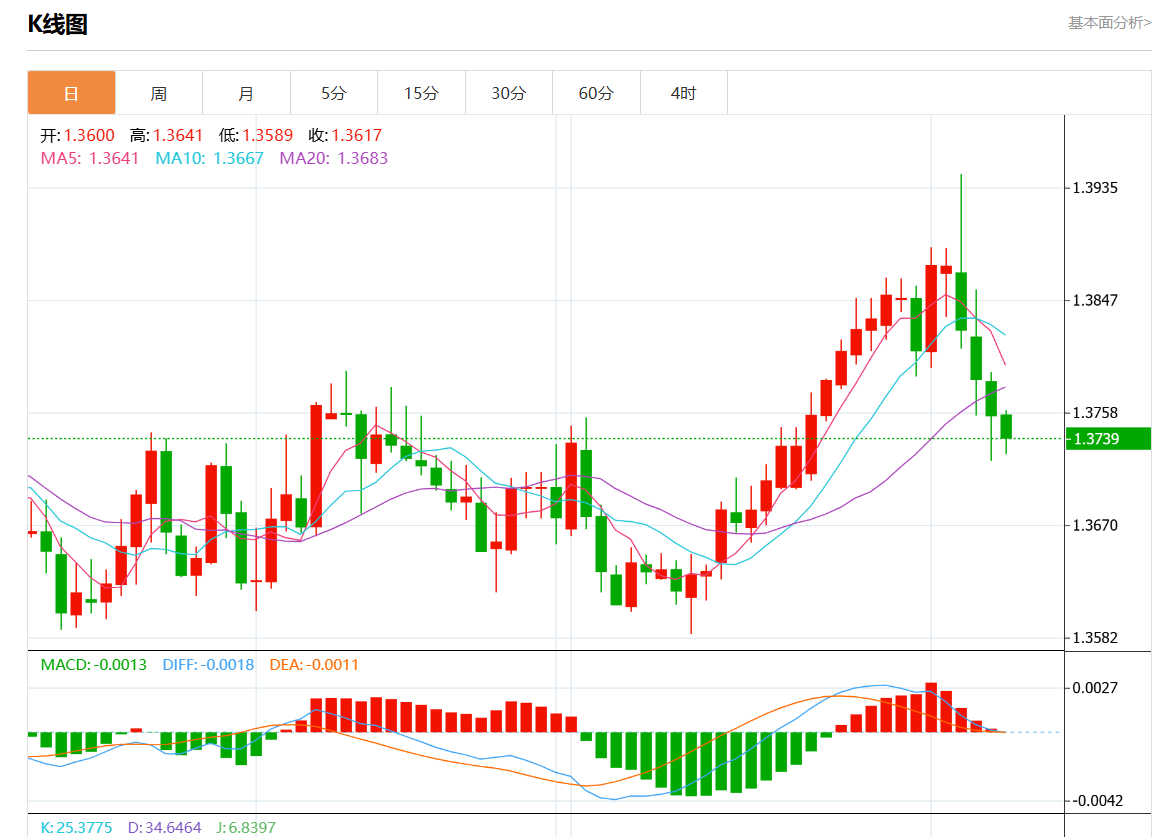Click the 0.0027 MACD axis label

(1095, 688)
